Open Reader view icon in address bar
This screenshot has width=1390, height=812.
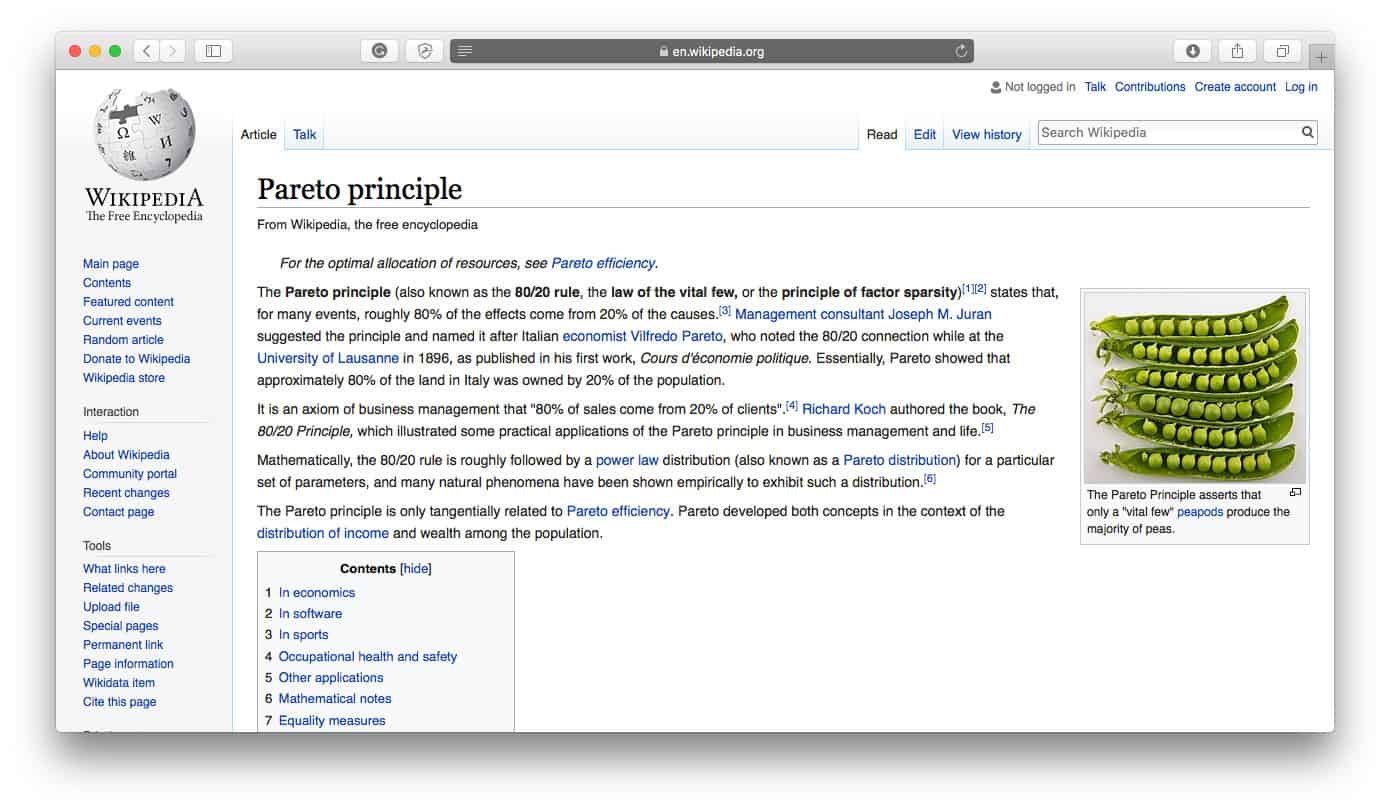[465, 51]
